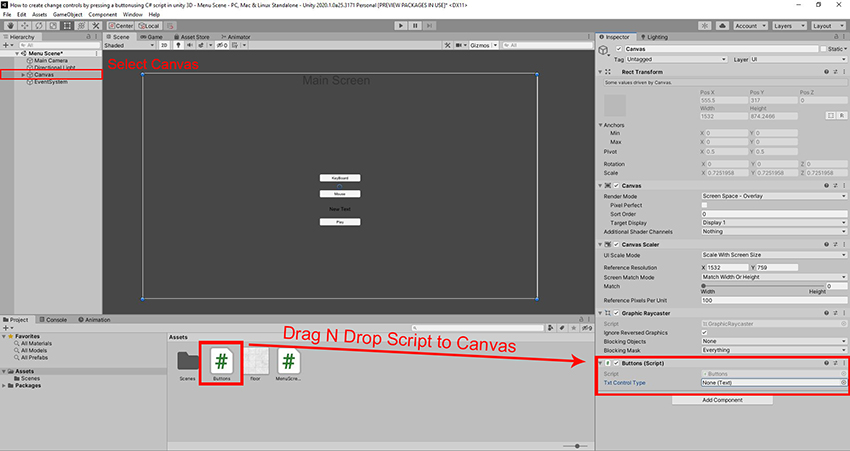The image size is (850, 451).
Task: Toggle Center pivot mode button
Action: tap(120, 25)
